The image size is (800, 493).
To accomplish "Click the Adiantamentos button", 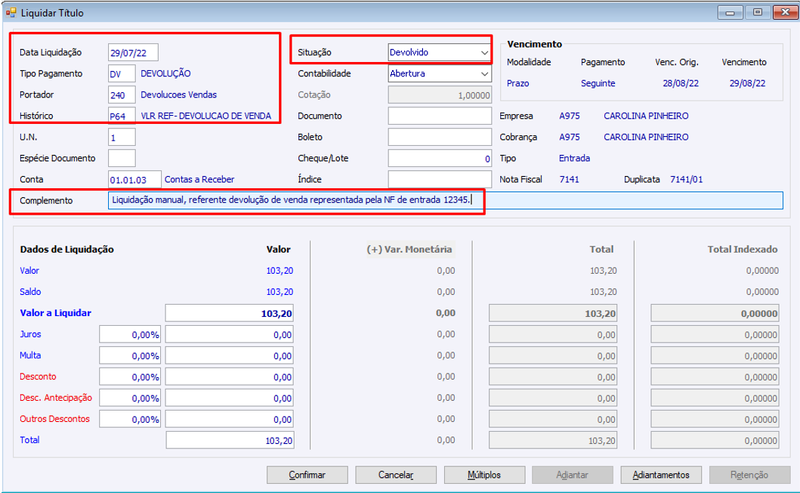I will pos(661,475).
